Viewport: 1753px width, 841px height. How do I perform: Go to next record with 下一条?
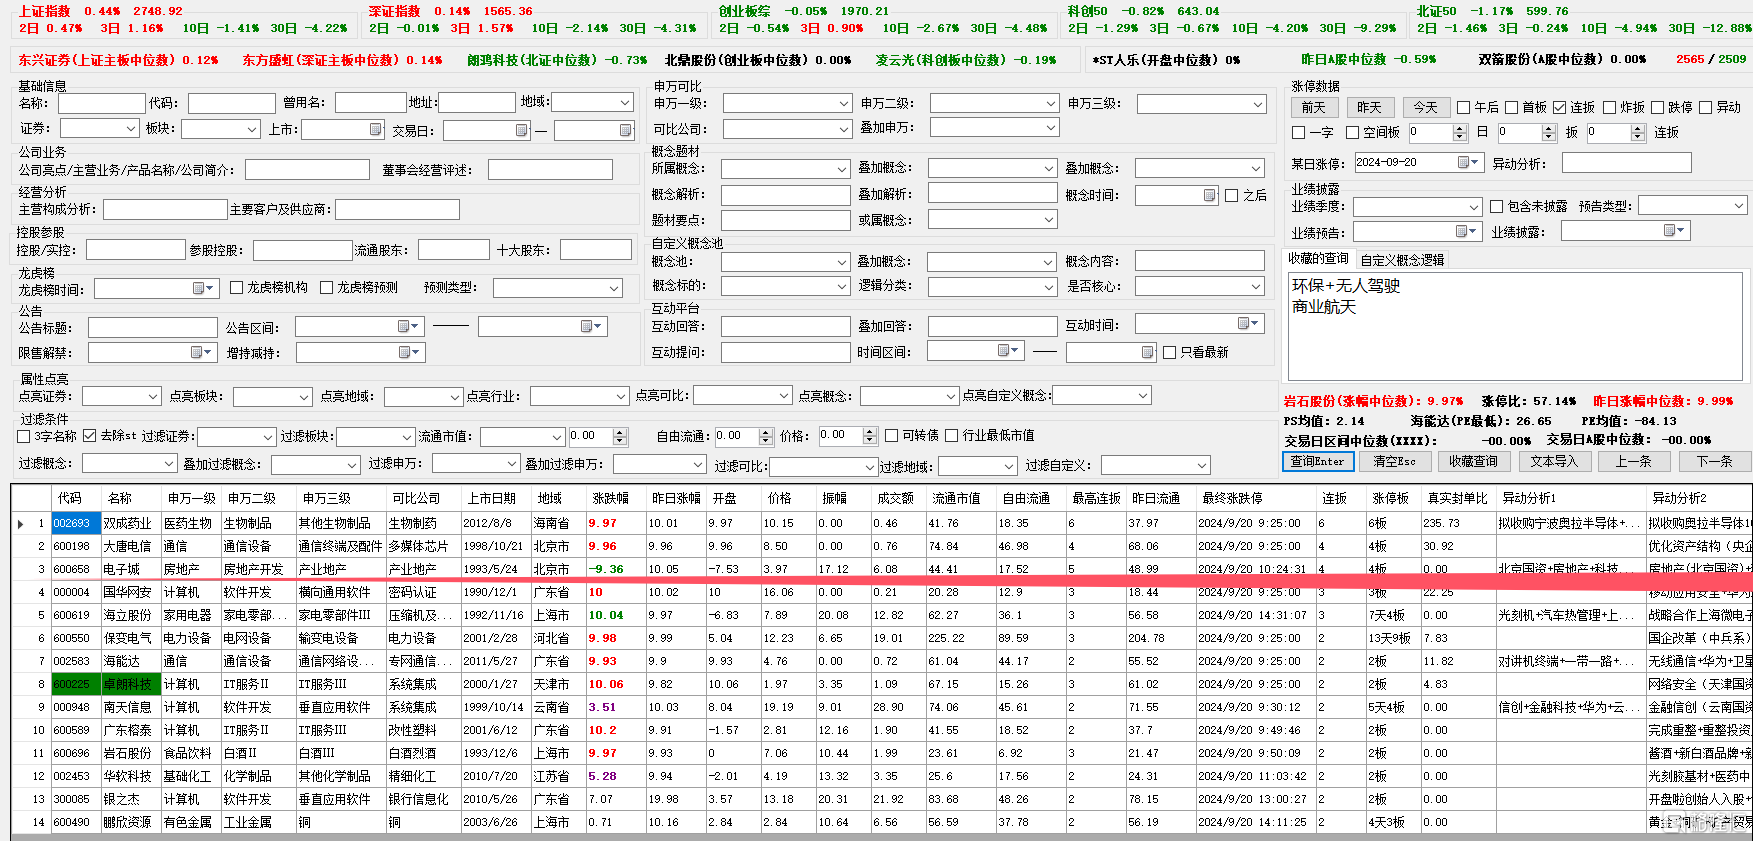1714,461
